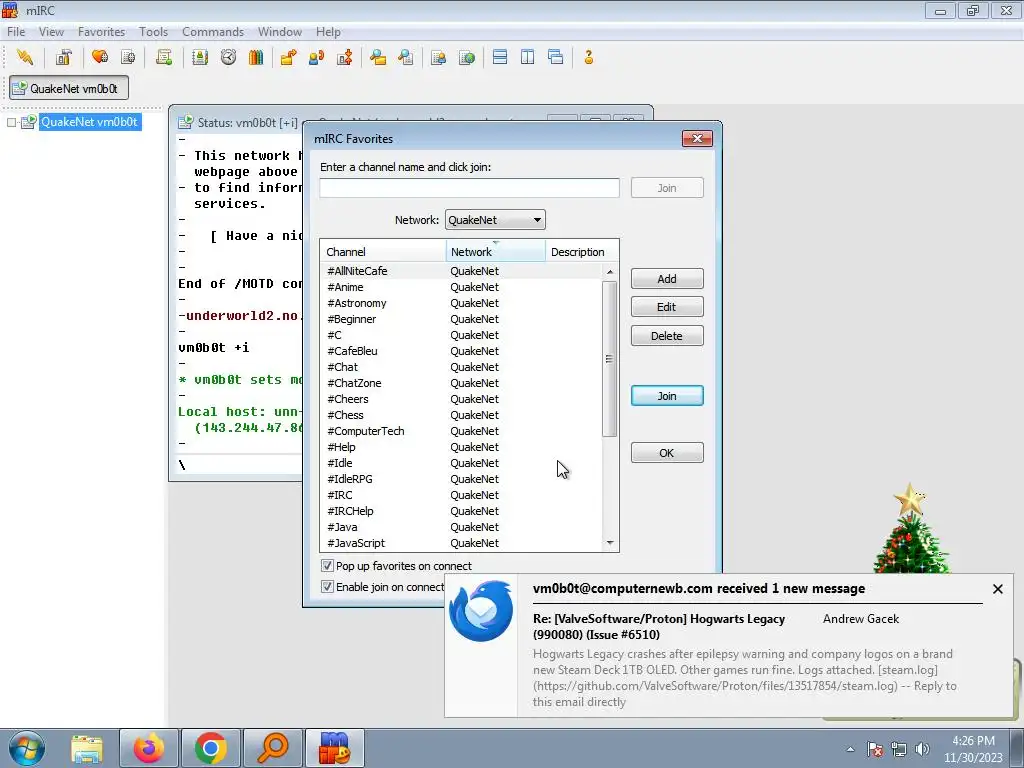Sort by the Network column header
This screenshot has width=1024, height=768.
pos(496,251)
